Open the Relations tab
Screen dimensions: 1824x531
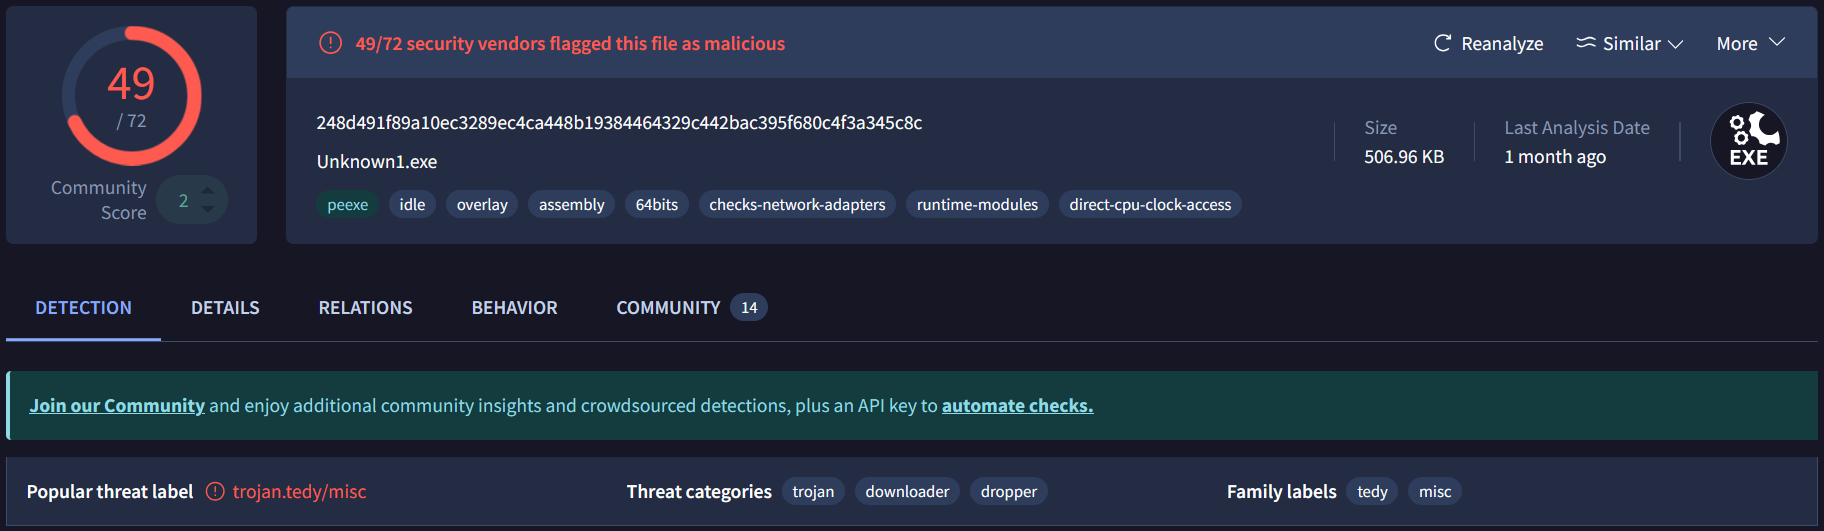pyautogui.click(x=365, y=308)
